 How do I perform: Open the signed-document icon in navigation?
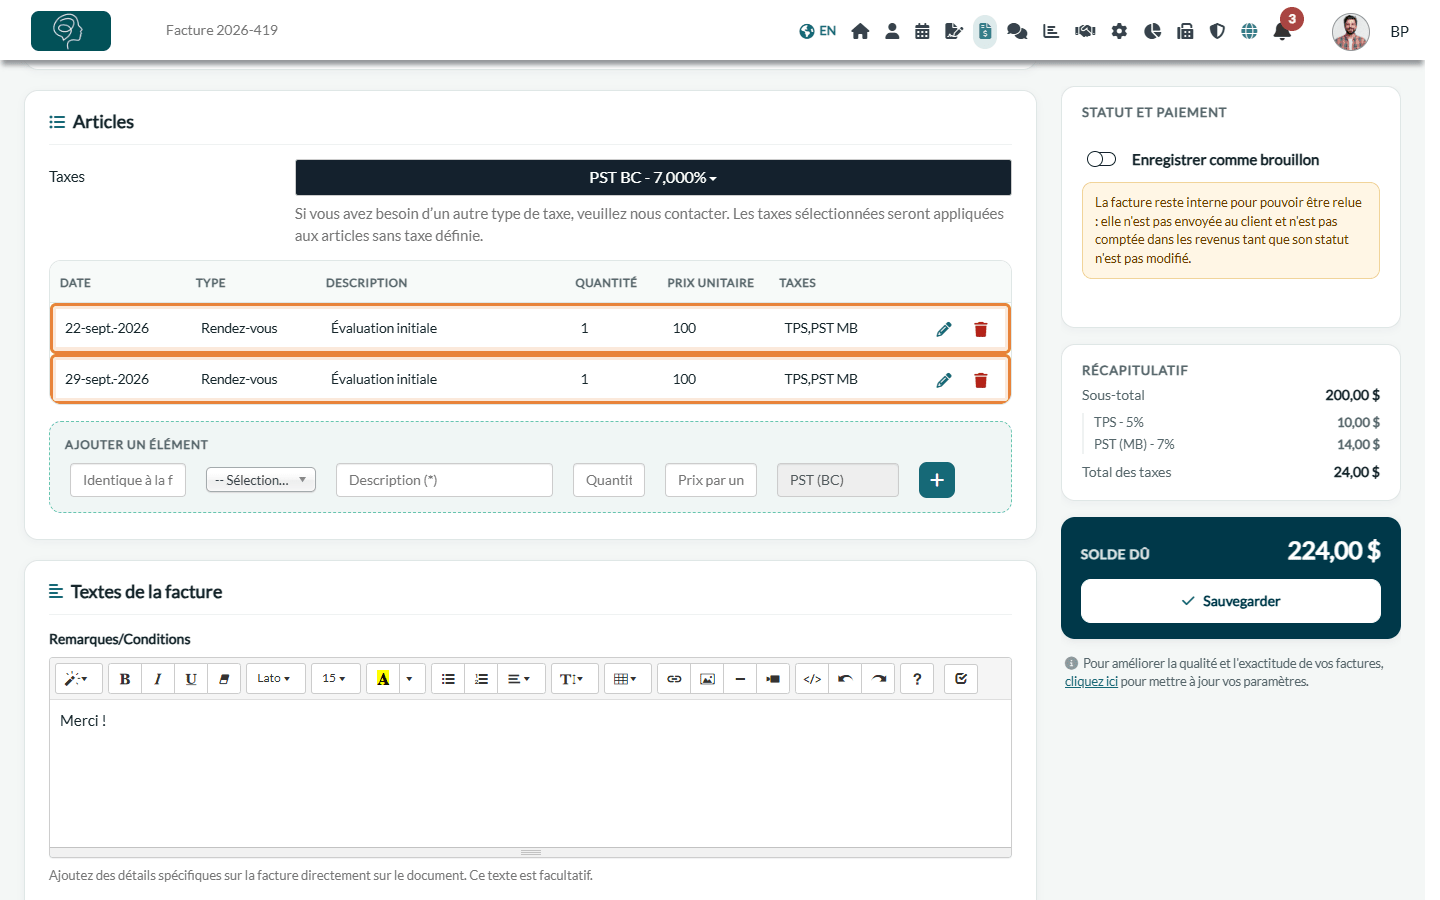[954, 31]
